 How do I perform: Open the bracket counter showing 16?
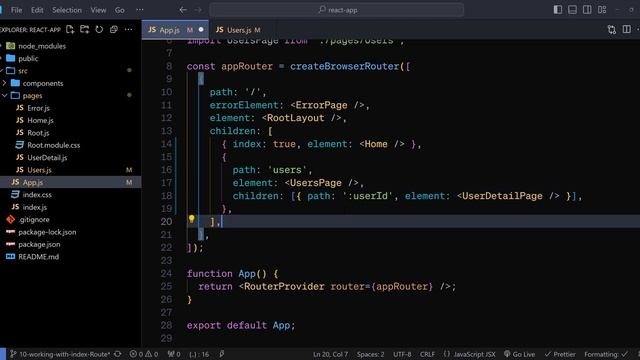coord(199,354)
